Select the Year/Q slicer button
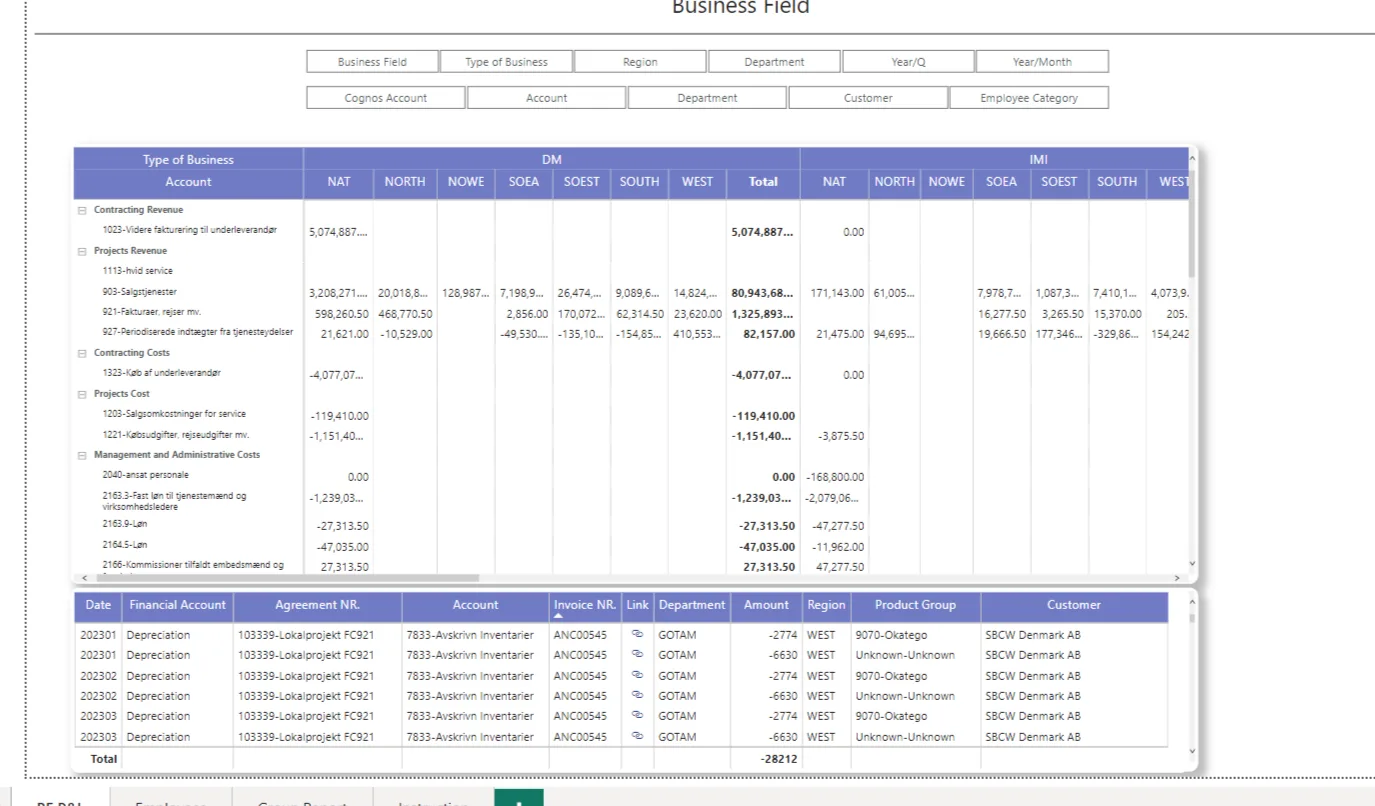The width and height of the screenshot is (1375, 806). [x=908, y=62]
